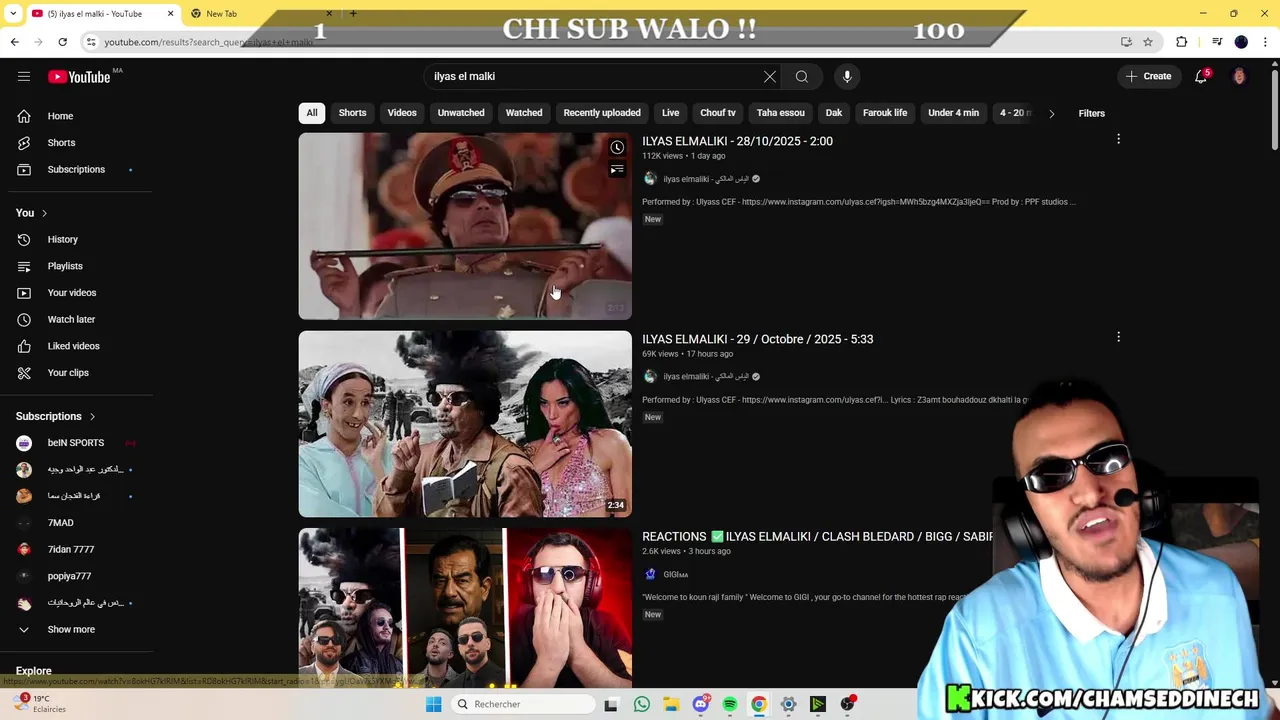
Task: Open Subscriptions in the sidebar
Action: coord(76,169)
